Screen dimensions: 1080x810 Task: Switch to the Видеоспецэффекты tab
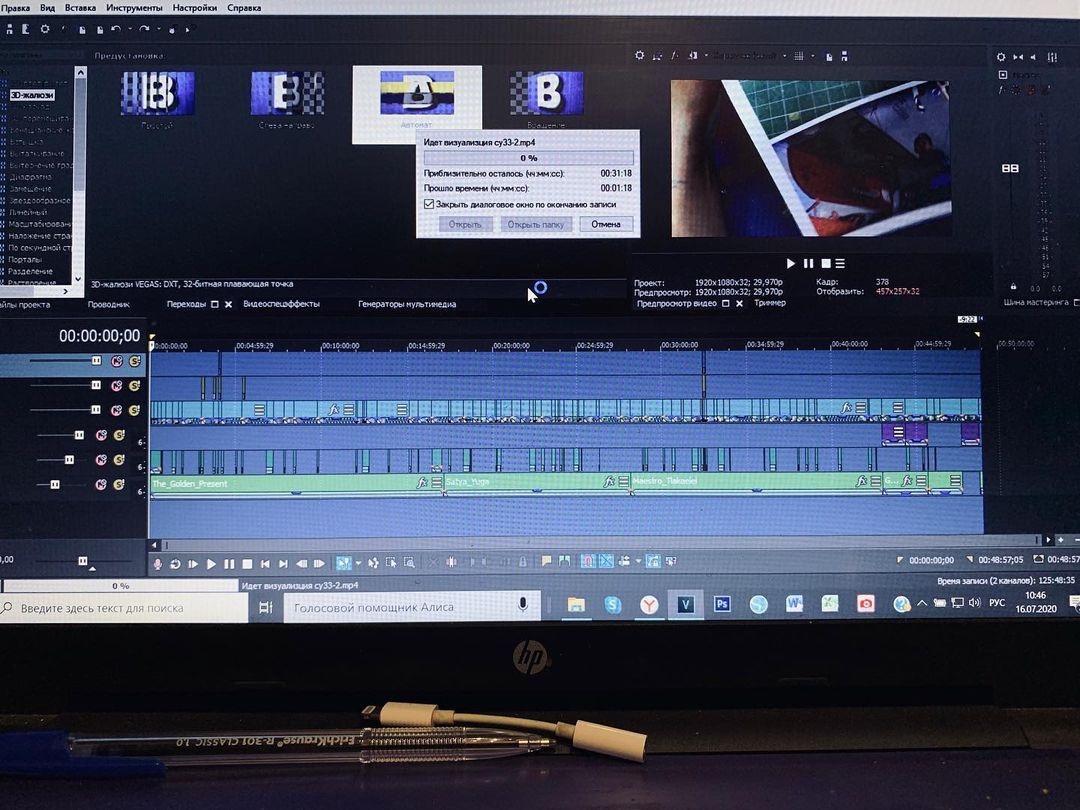point(281,304)
